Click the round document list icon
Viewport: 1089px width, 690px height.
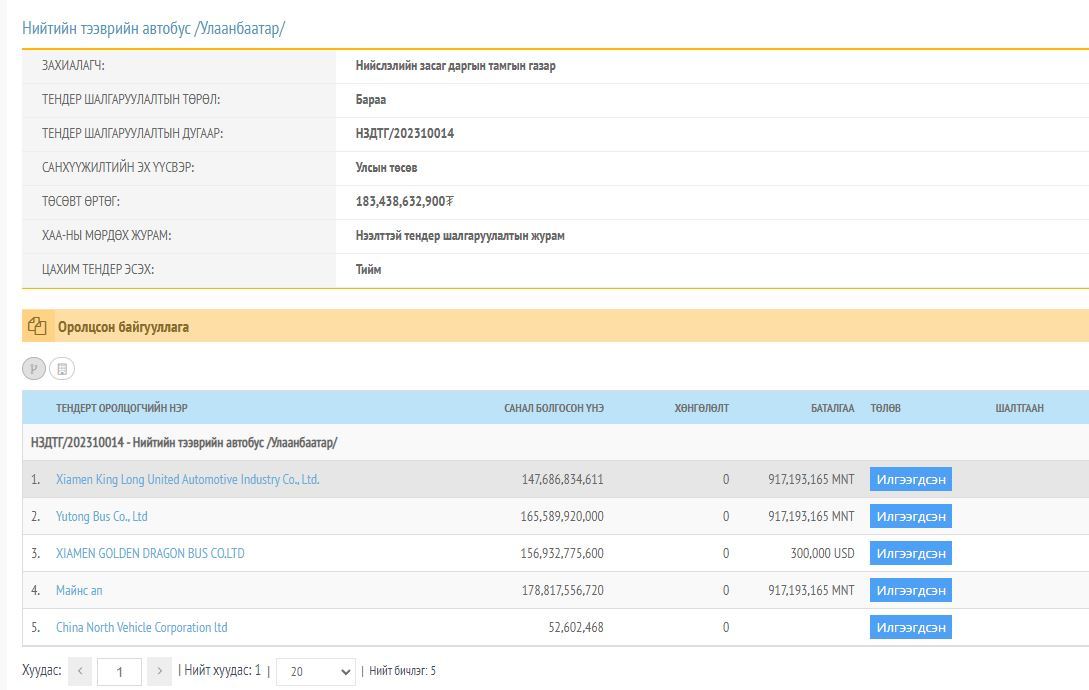pyautogui.click(x=62, y=369)
